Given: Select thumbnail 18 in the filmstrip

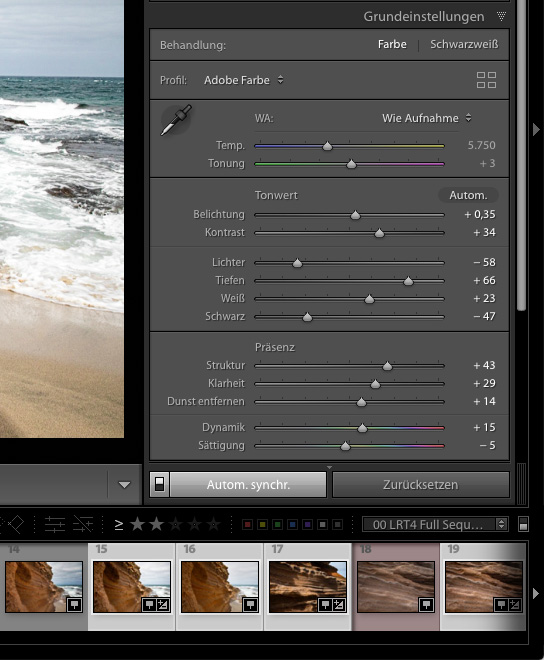Looking at the screenshot, I should click(396, 586).
